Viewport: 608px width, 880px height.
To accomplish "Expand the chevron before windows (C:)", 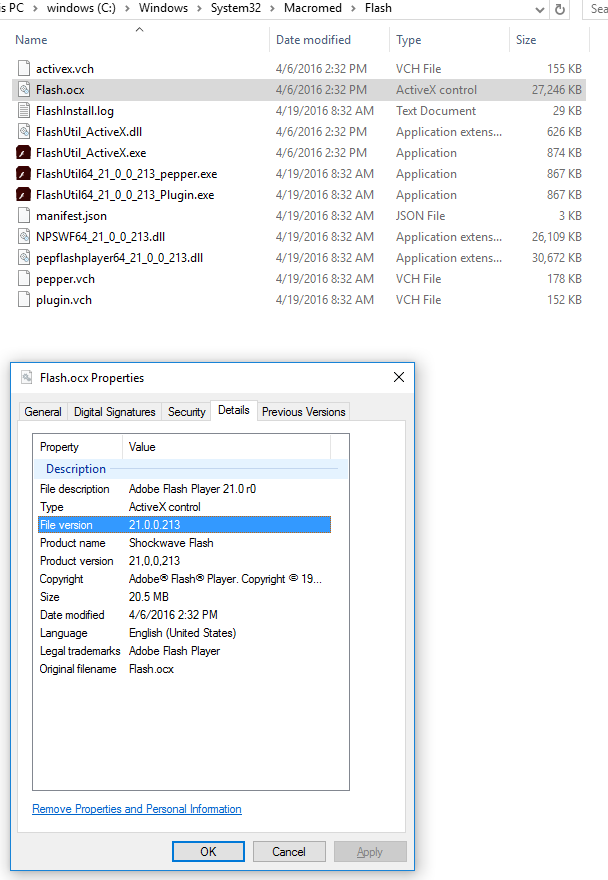I will [35, 8].
